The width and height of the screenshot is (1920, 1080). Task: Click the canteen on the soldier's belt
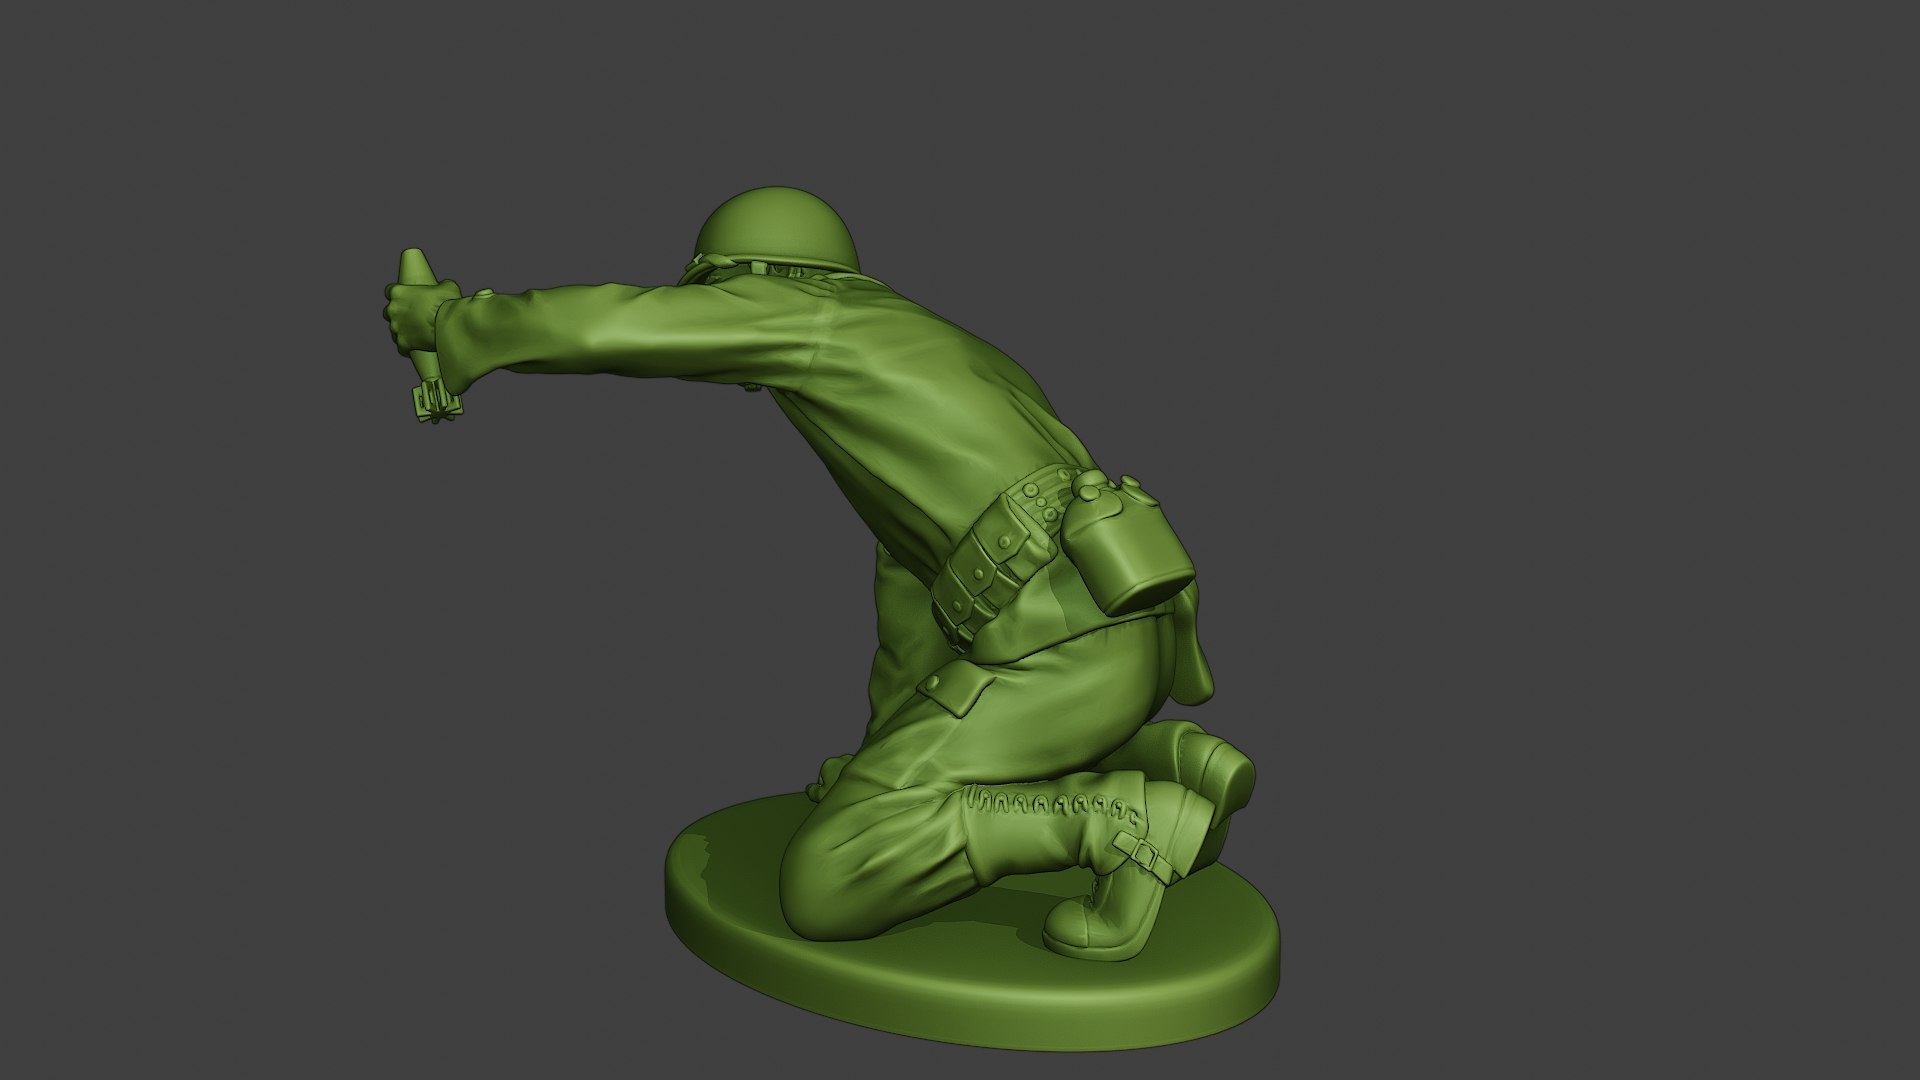(1128, 545)
